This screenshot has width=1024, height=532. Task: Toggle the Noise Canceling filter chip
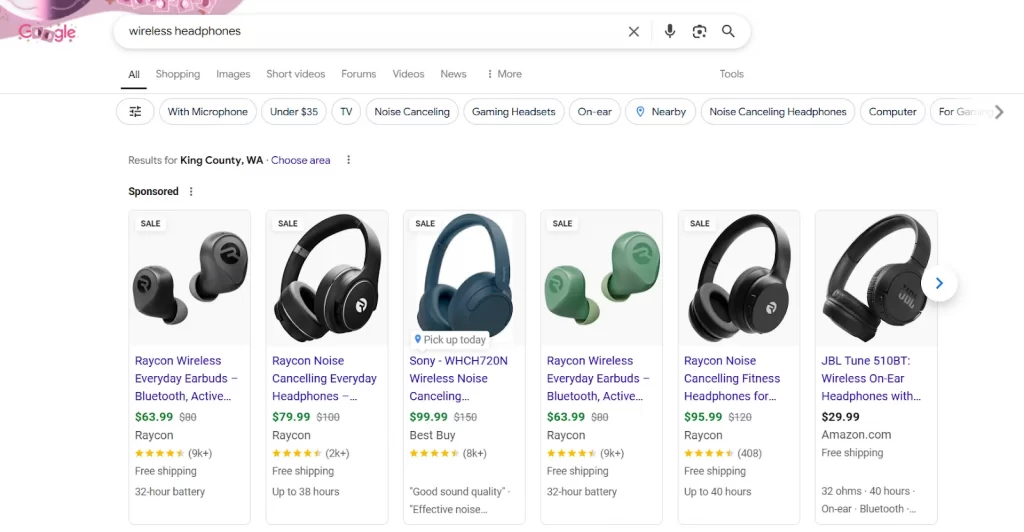point(412,112)
